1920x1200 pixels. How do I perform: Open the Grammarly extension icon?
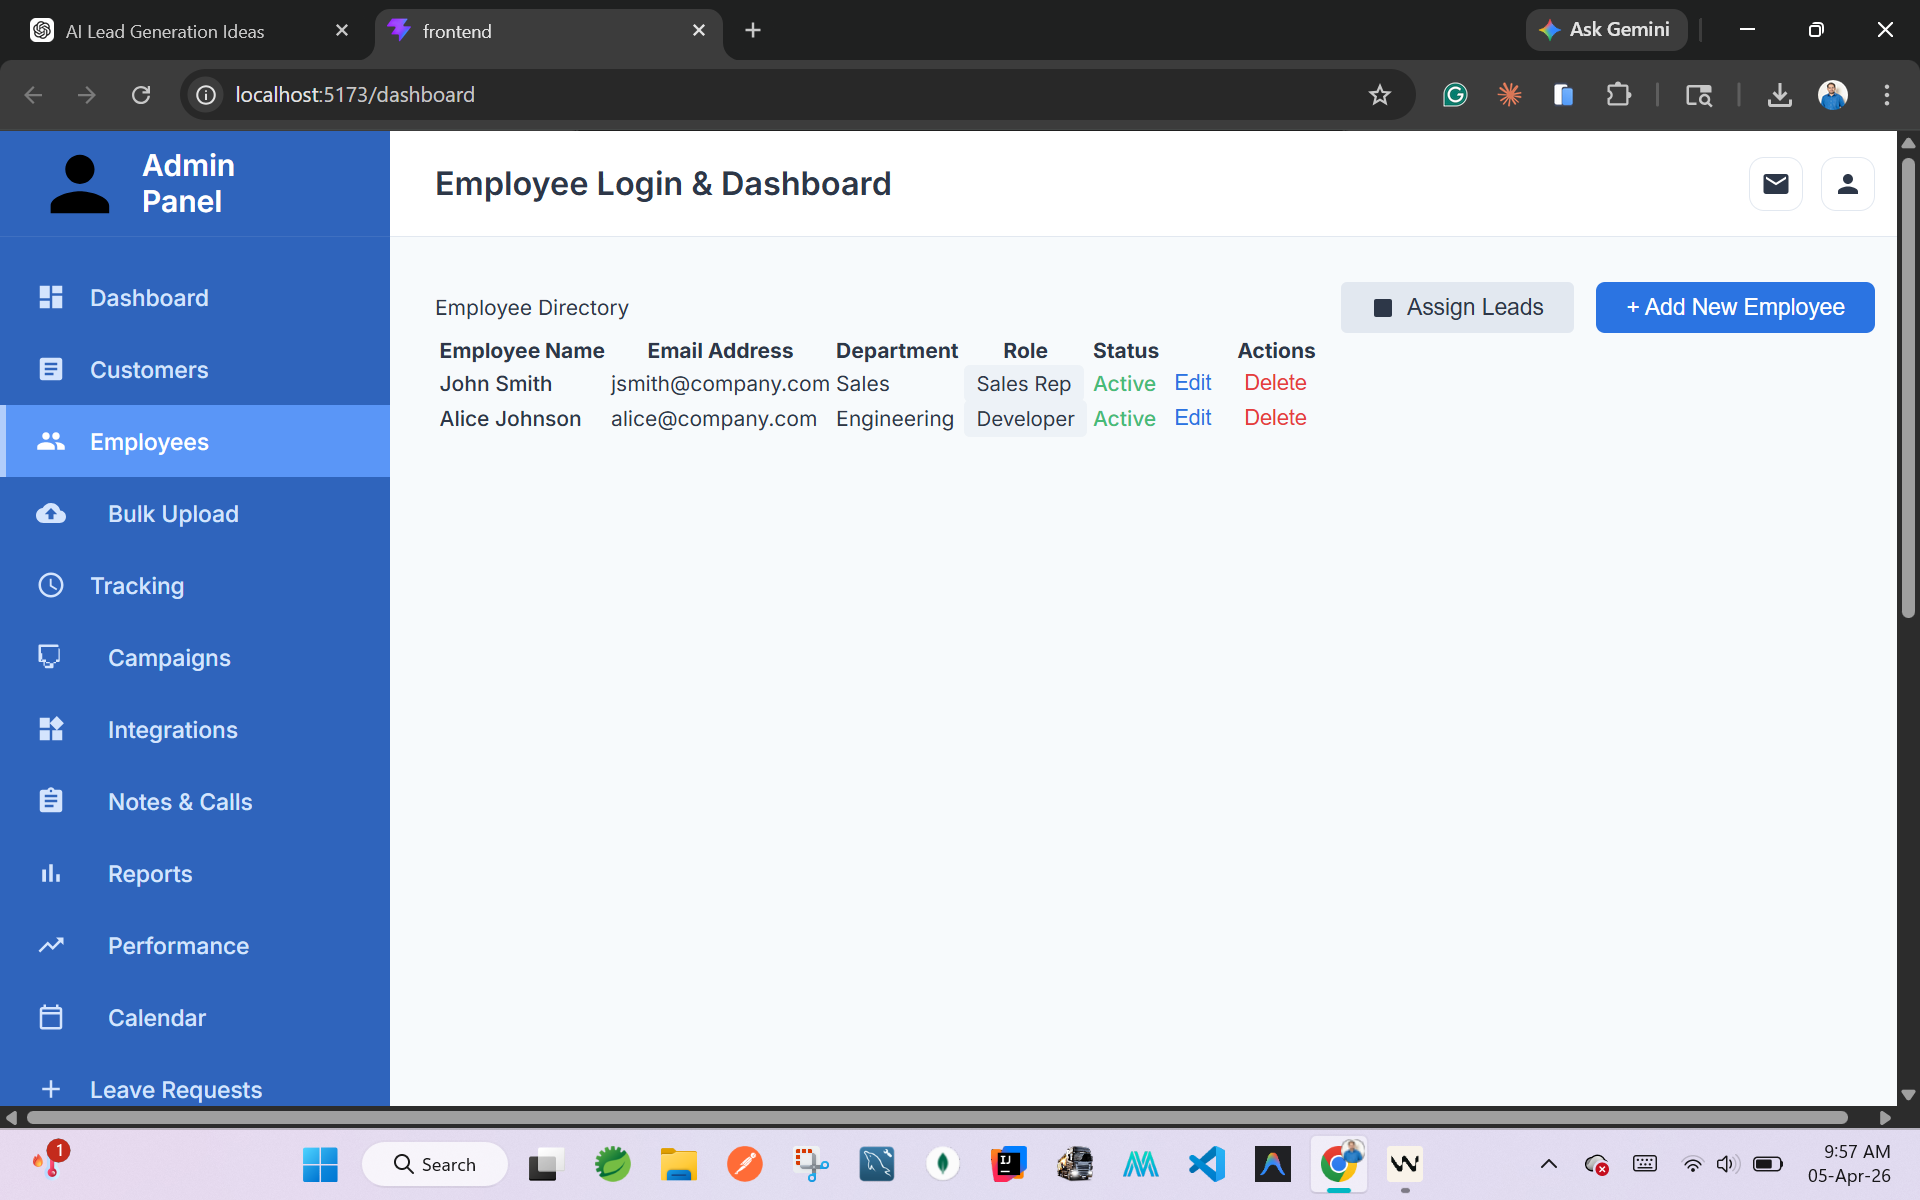[1455, 95]
